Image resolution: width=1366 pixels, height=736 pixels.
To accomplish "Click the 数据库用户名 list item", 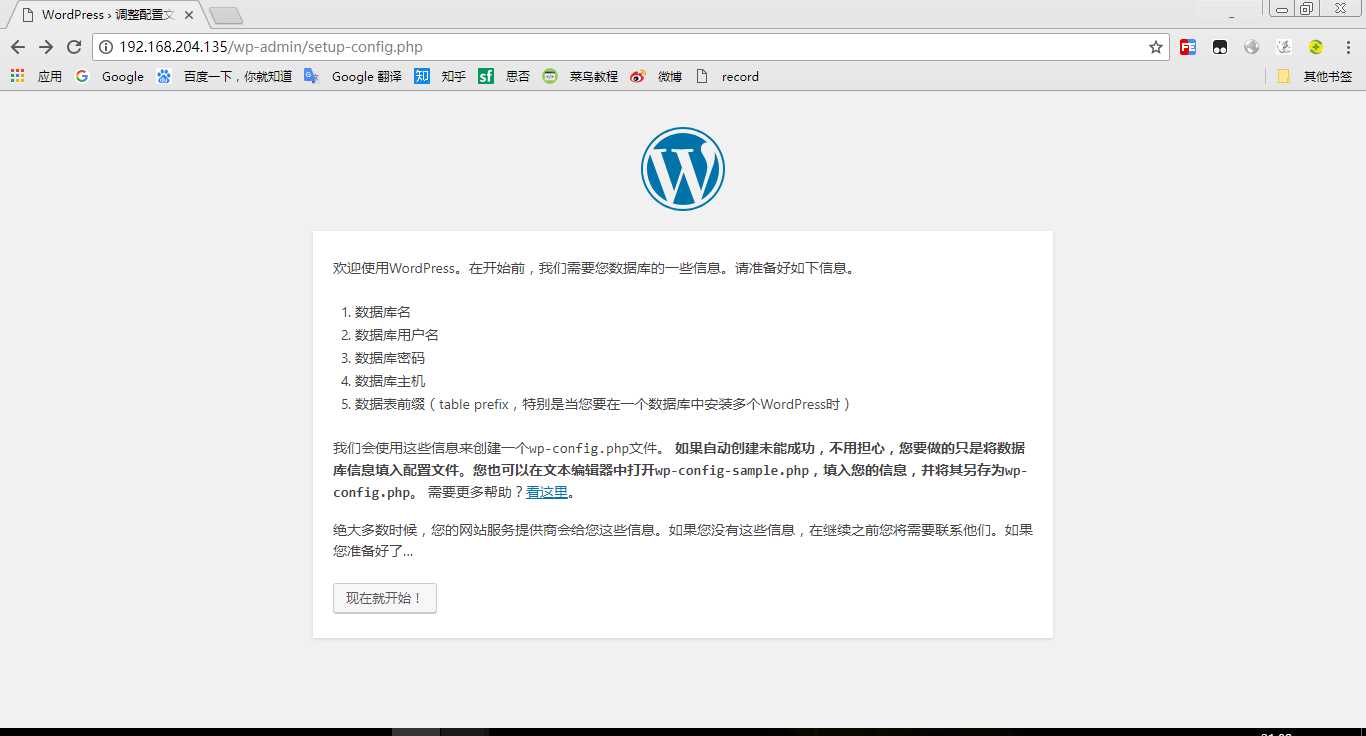I will click(x=397, y=335).
